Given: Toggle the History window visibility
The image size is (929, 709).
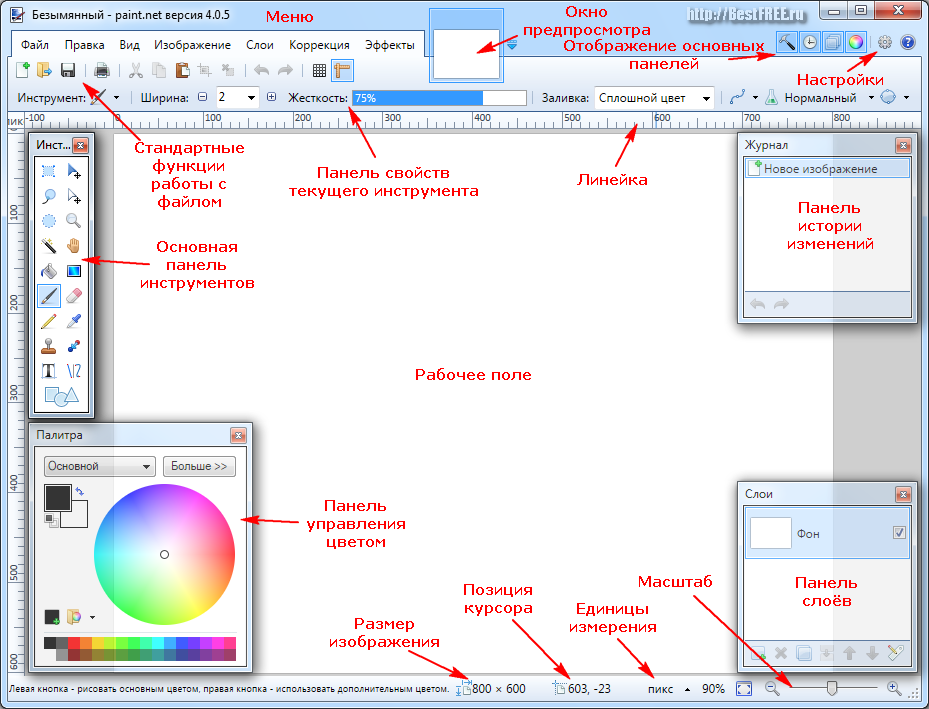Looking at the screenshot, I should (x=810, y=42).
